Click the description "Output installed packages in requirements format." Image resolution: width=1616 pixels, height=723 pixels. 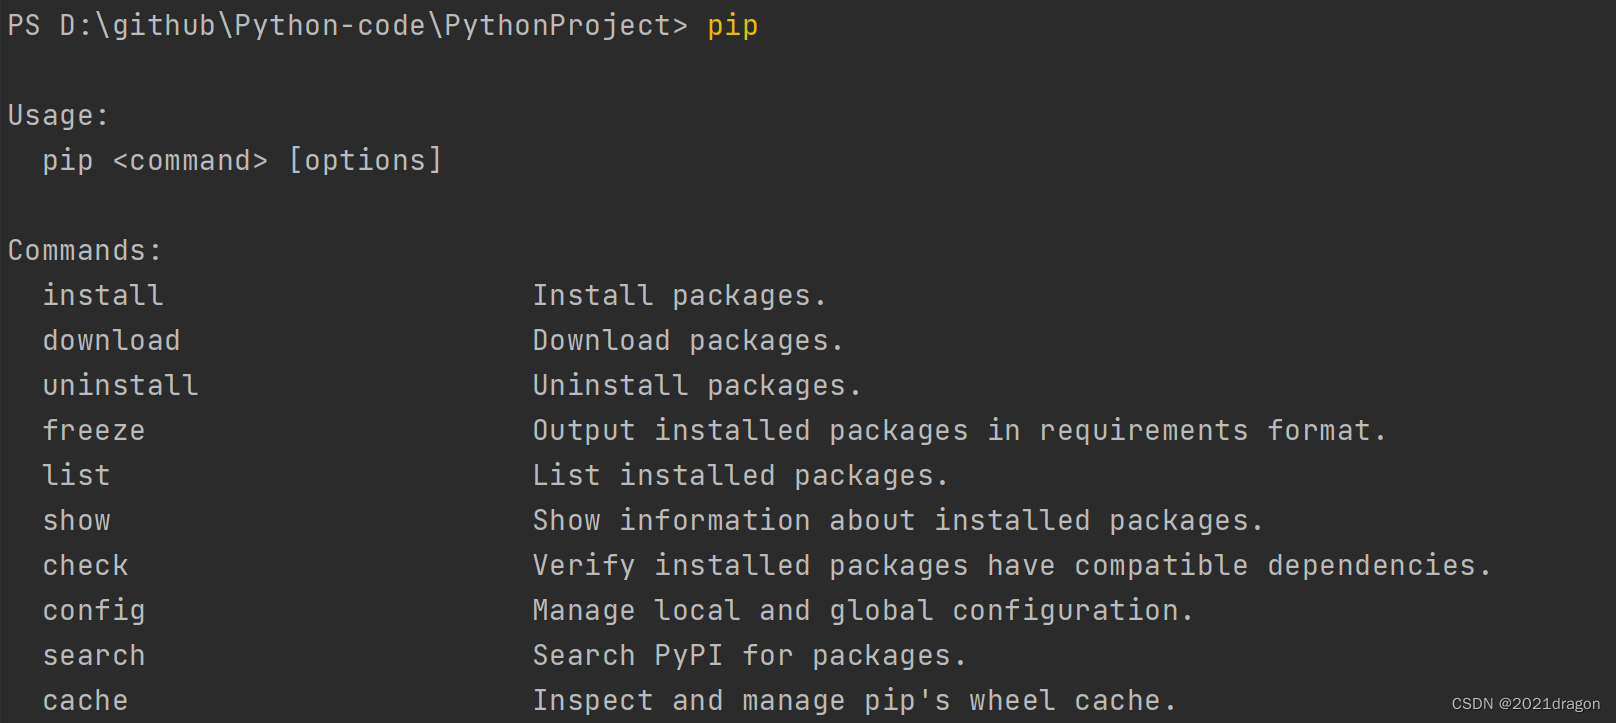959,431
